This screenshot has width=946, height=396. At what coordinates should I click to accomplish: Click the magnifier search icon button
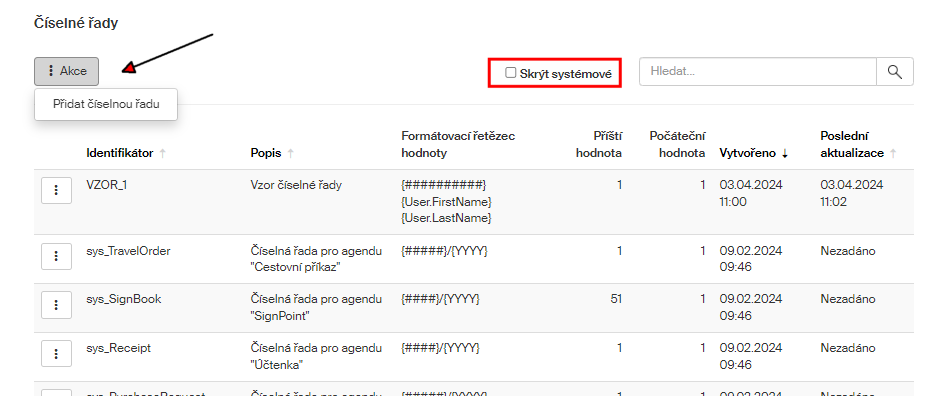[895, 71]
